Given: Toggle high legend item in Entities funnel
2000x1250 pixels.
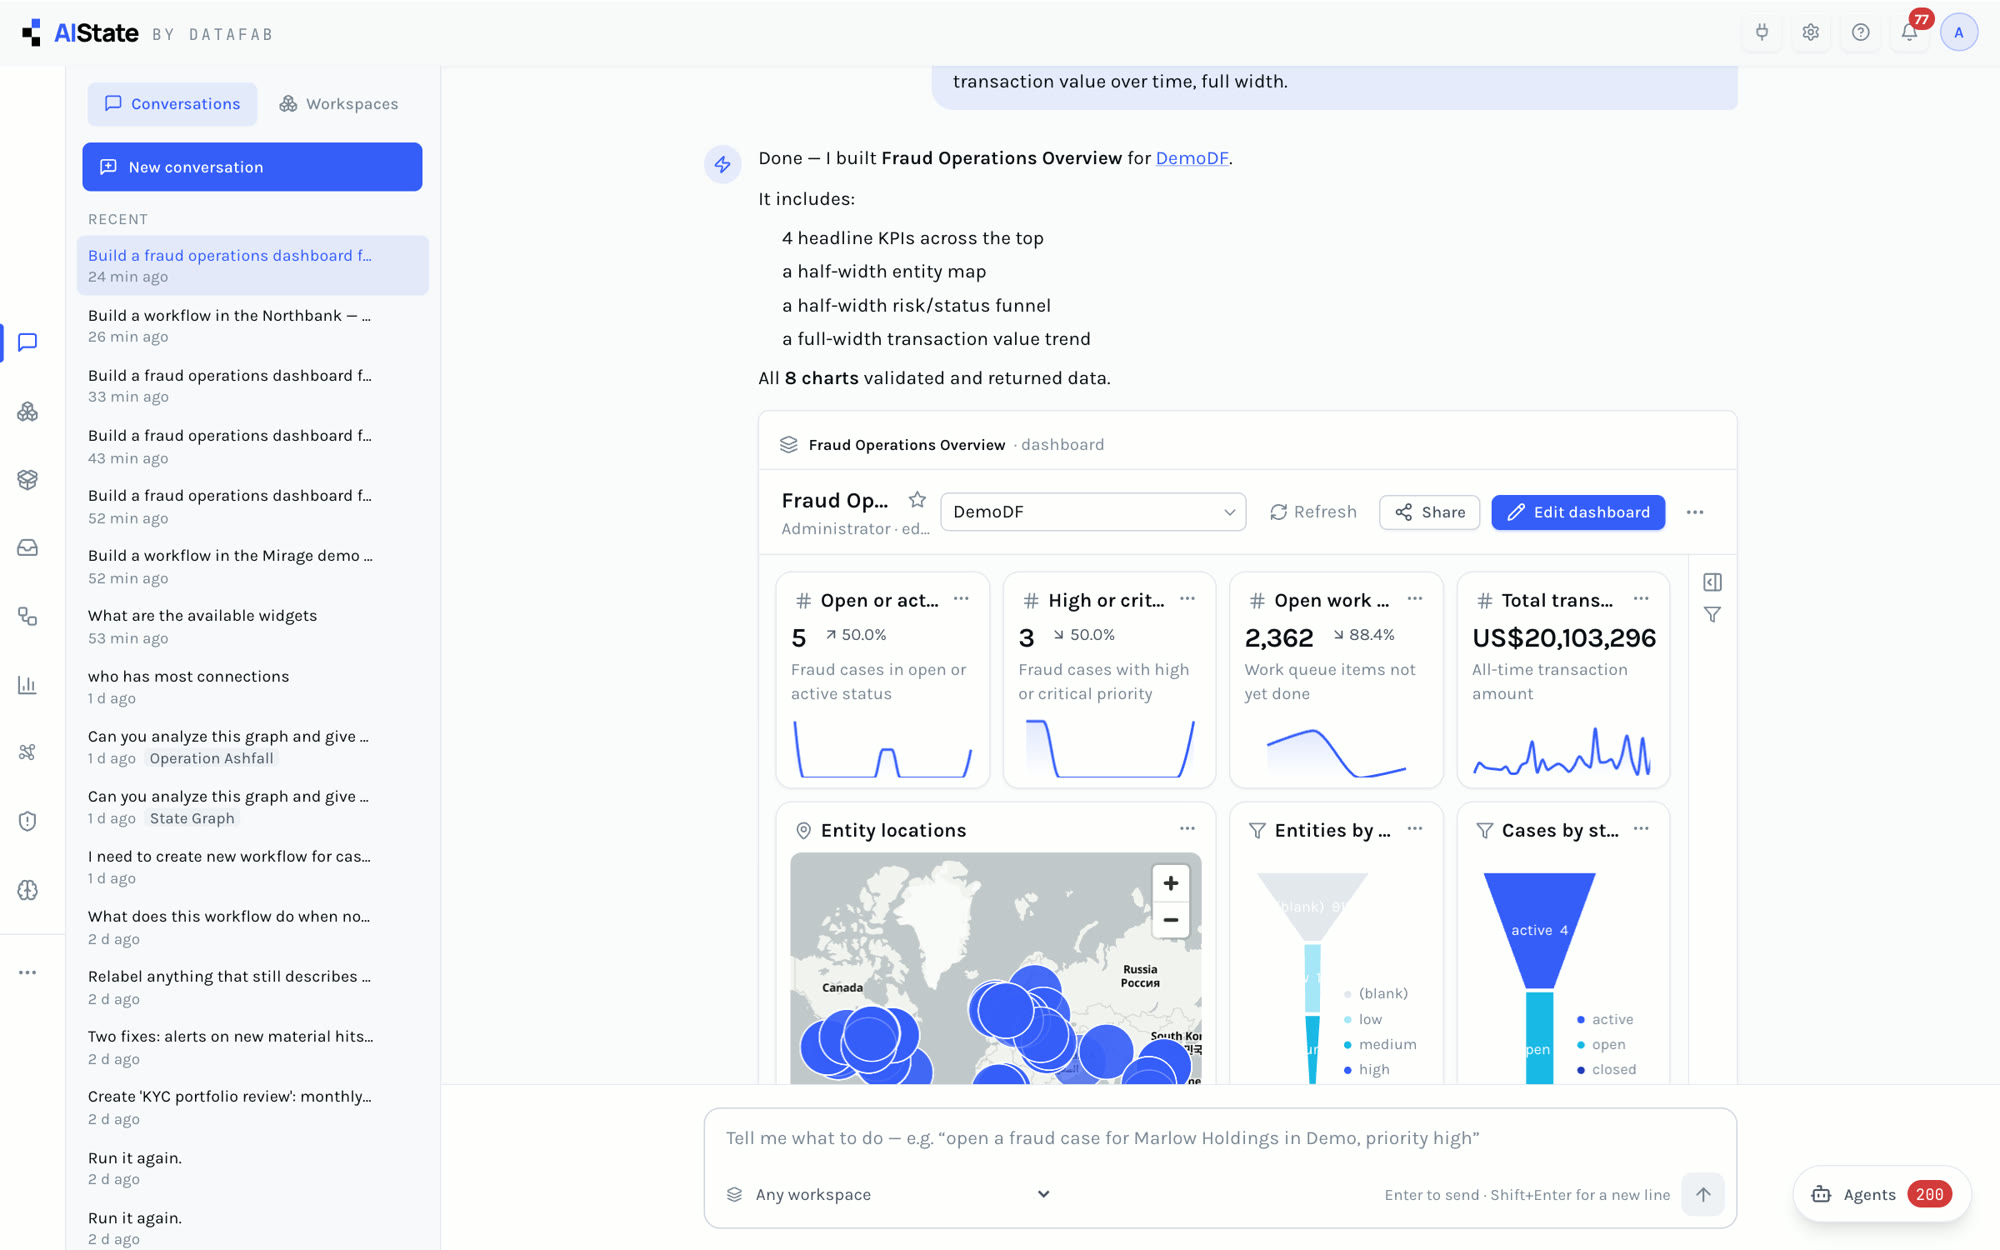Looking at the screenshot, I should pos(1367,1069).
